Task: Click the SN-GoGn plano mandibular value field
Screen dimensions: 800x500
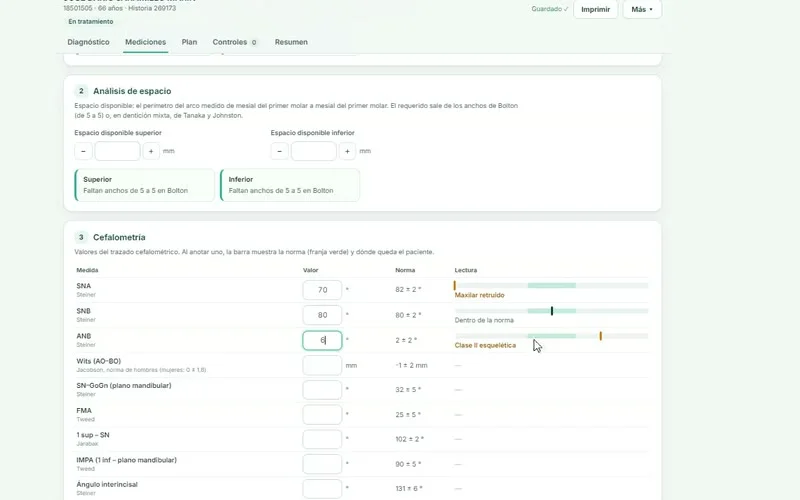Action: click(x=322, y=389)
